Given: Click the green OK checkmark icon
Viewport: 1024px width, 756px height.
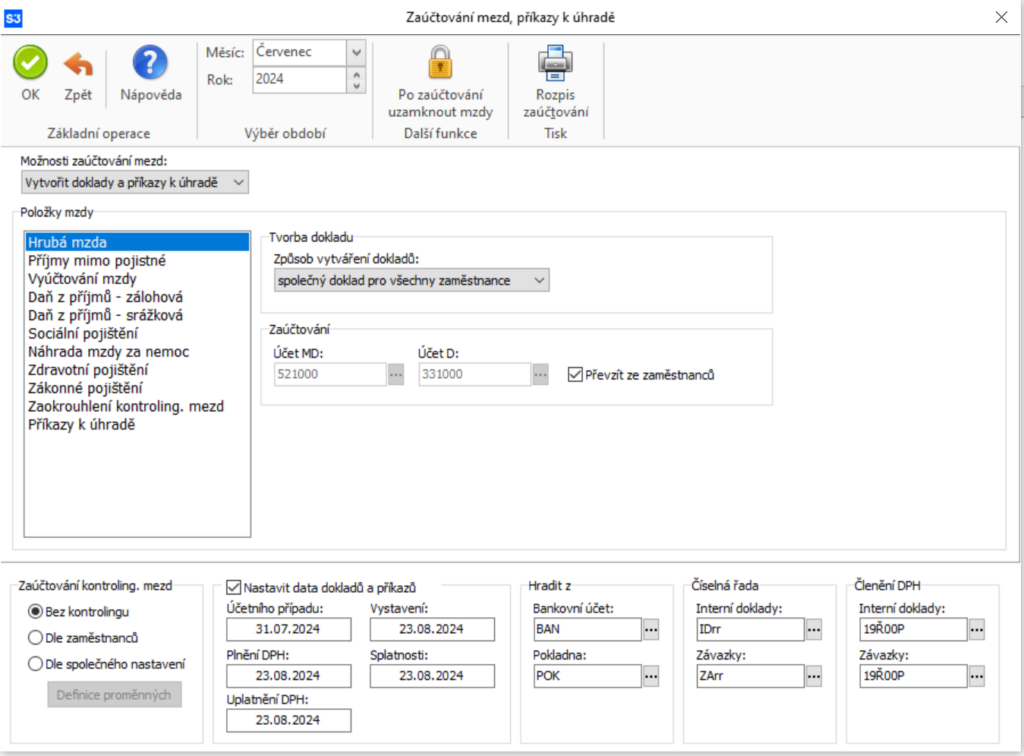Looking at the screenshot, I should pyautogui.click(x=30, y=65).
